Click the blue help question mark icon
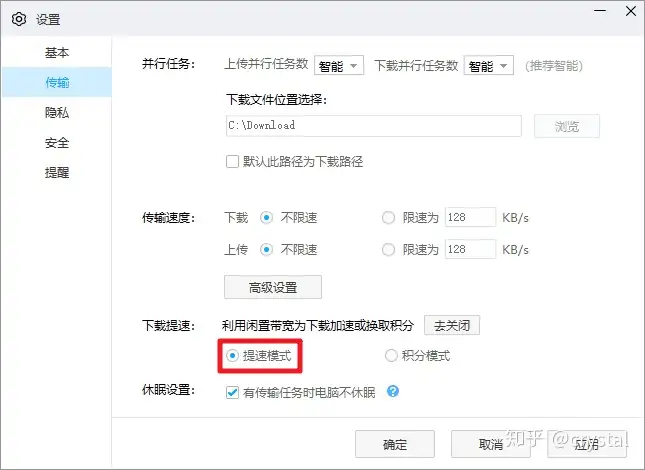This screenshot has width=645, height=470. pos(393,391)
